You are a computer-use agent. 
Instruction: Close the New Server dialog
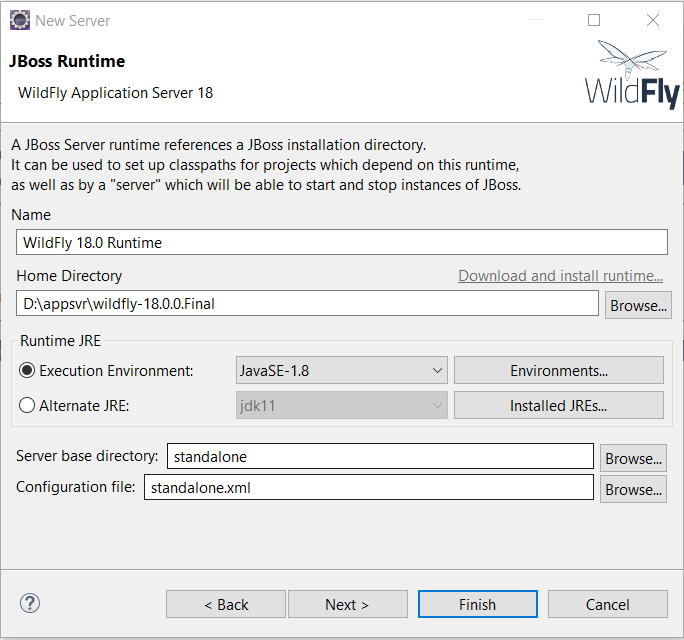point(653,20)
